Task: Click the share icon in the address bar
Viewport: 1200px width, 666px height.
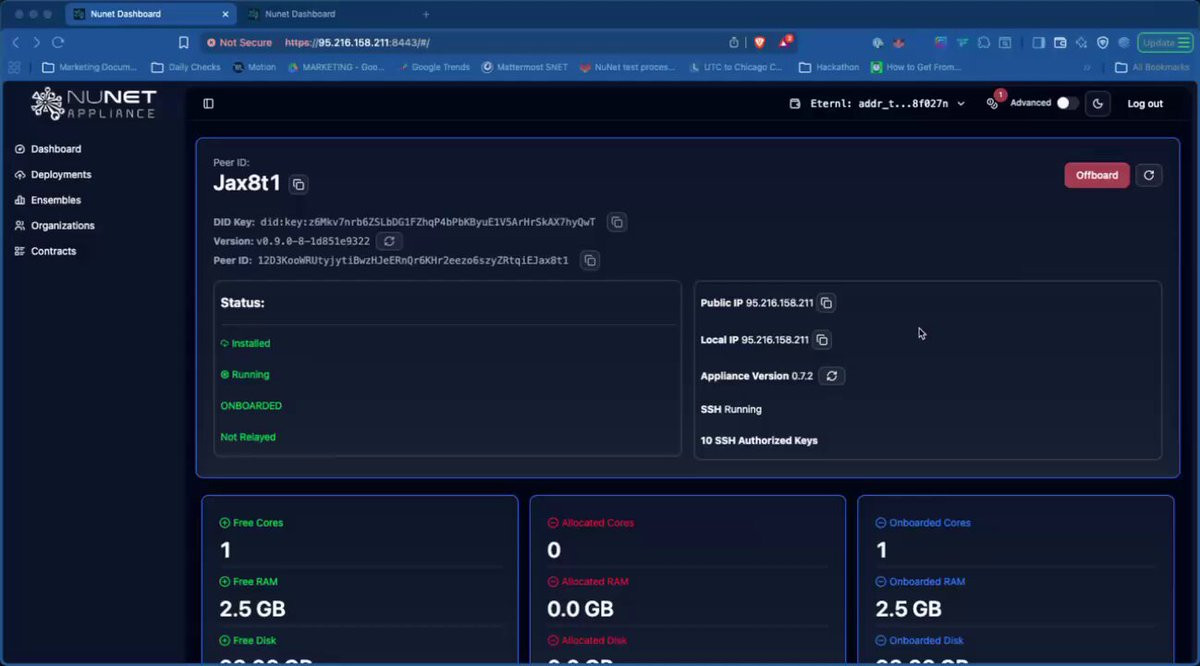Action: [x=734, y=43]
